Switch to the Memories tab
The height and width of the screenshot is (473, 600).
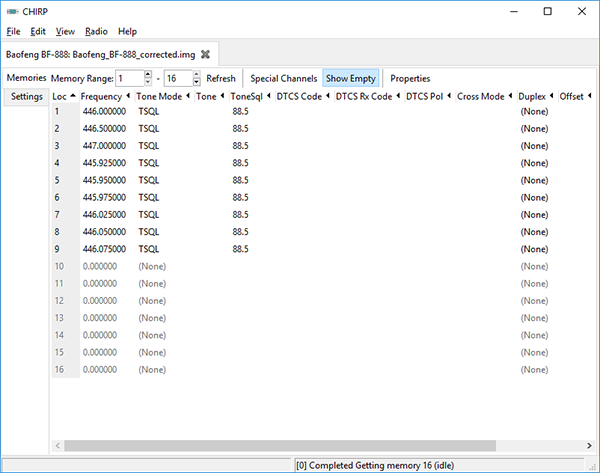point(26,78)
